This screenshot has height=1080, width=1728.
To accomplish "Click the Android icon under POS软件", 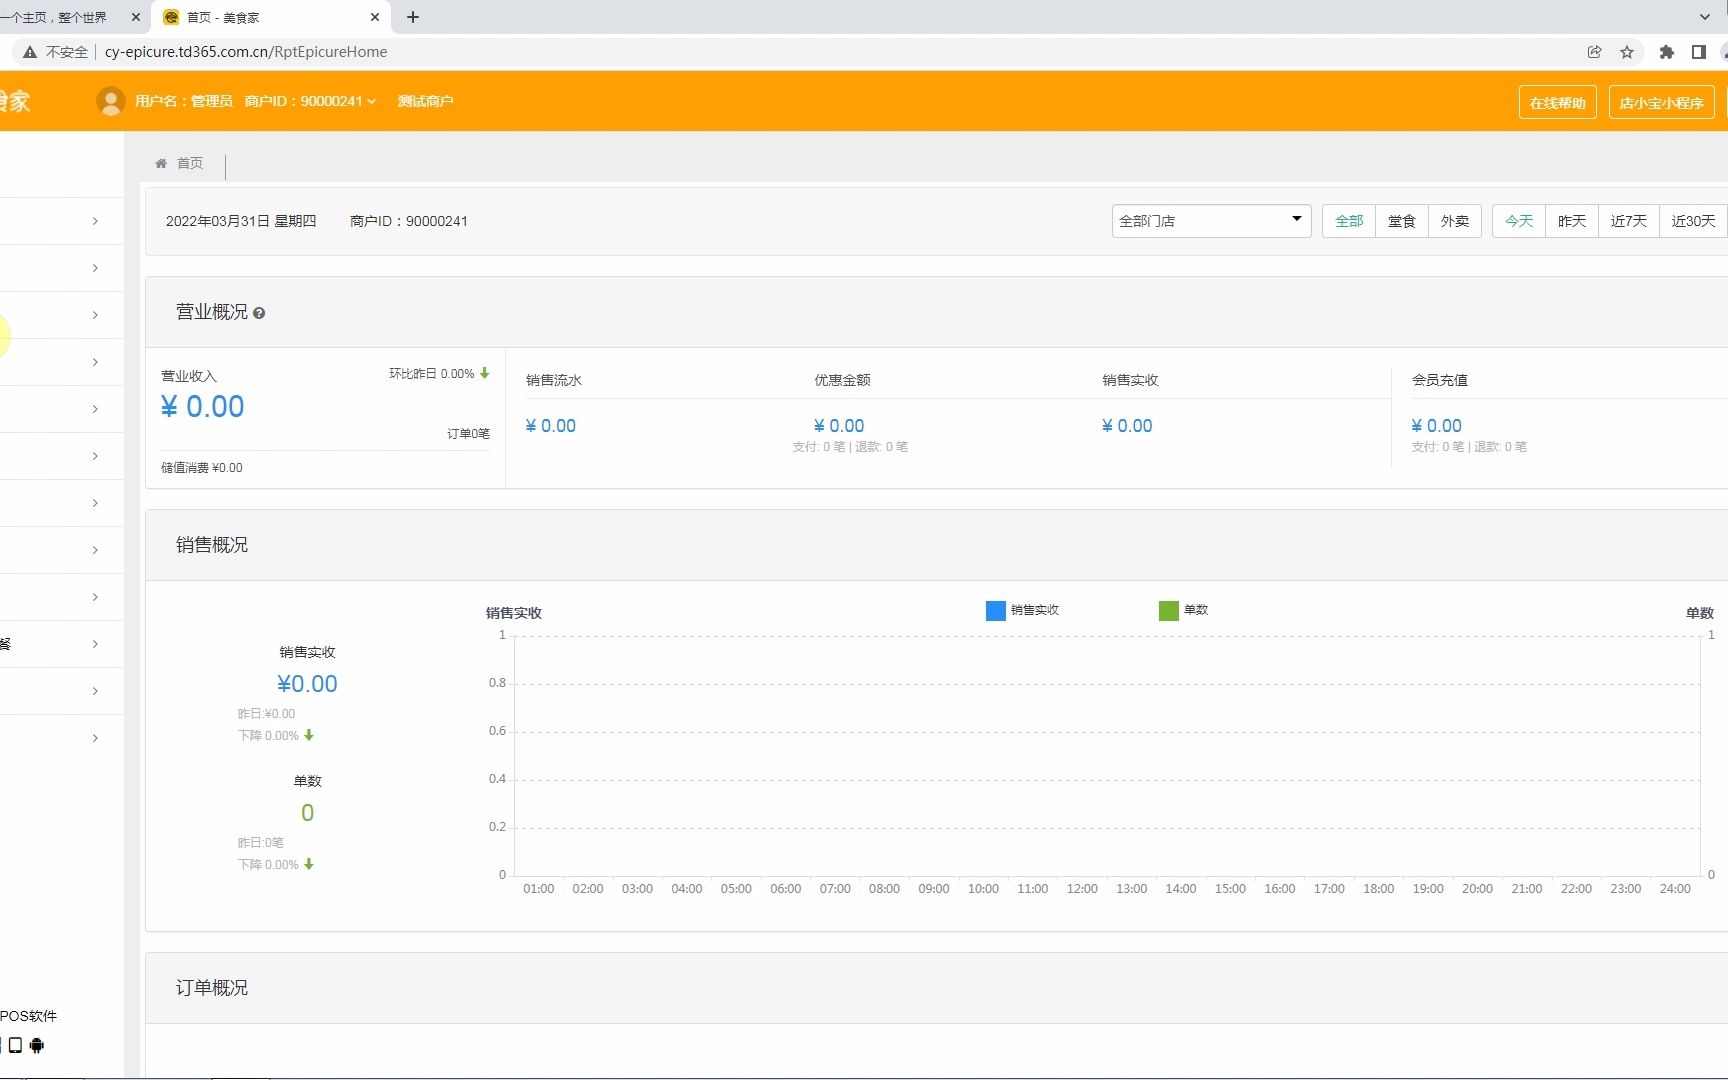I will pos(37,1045).
